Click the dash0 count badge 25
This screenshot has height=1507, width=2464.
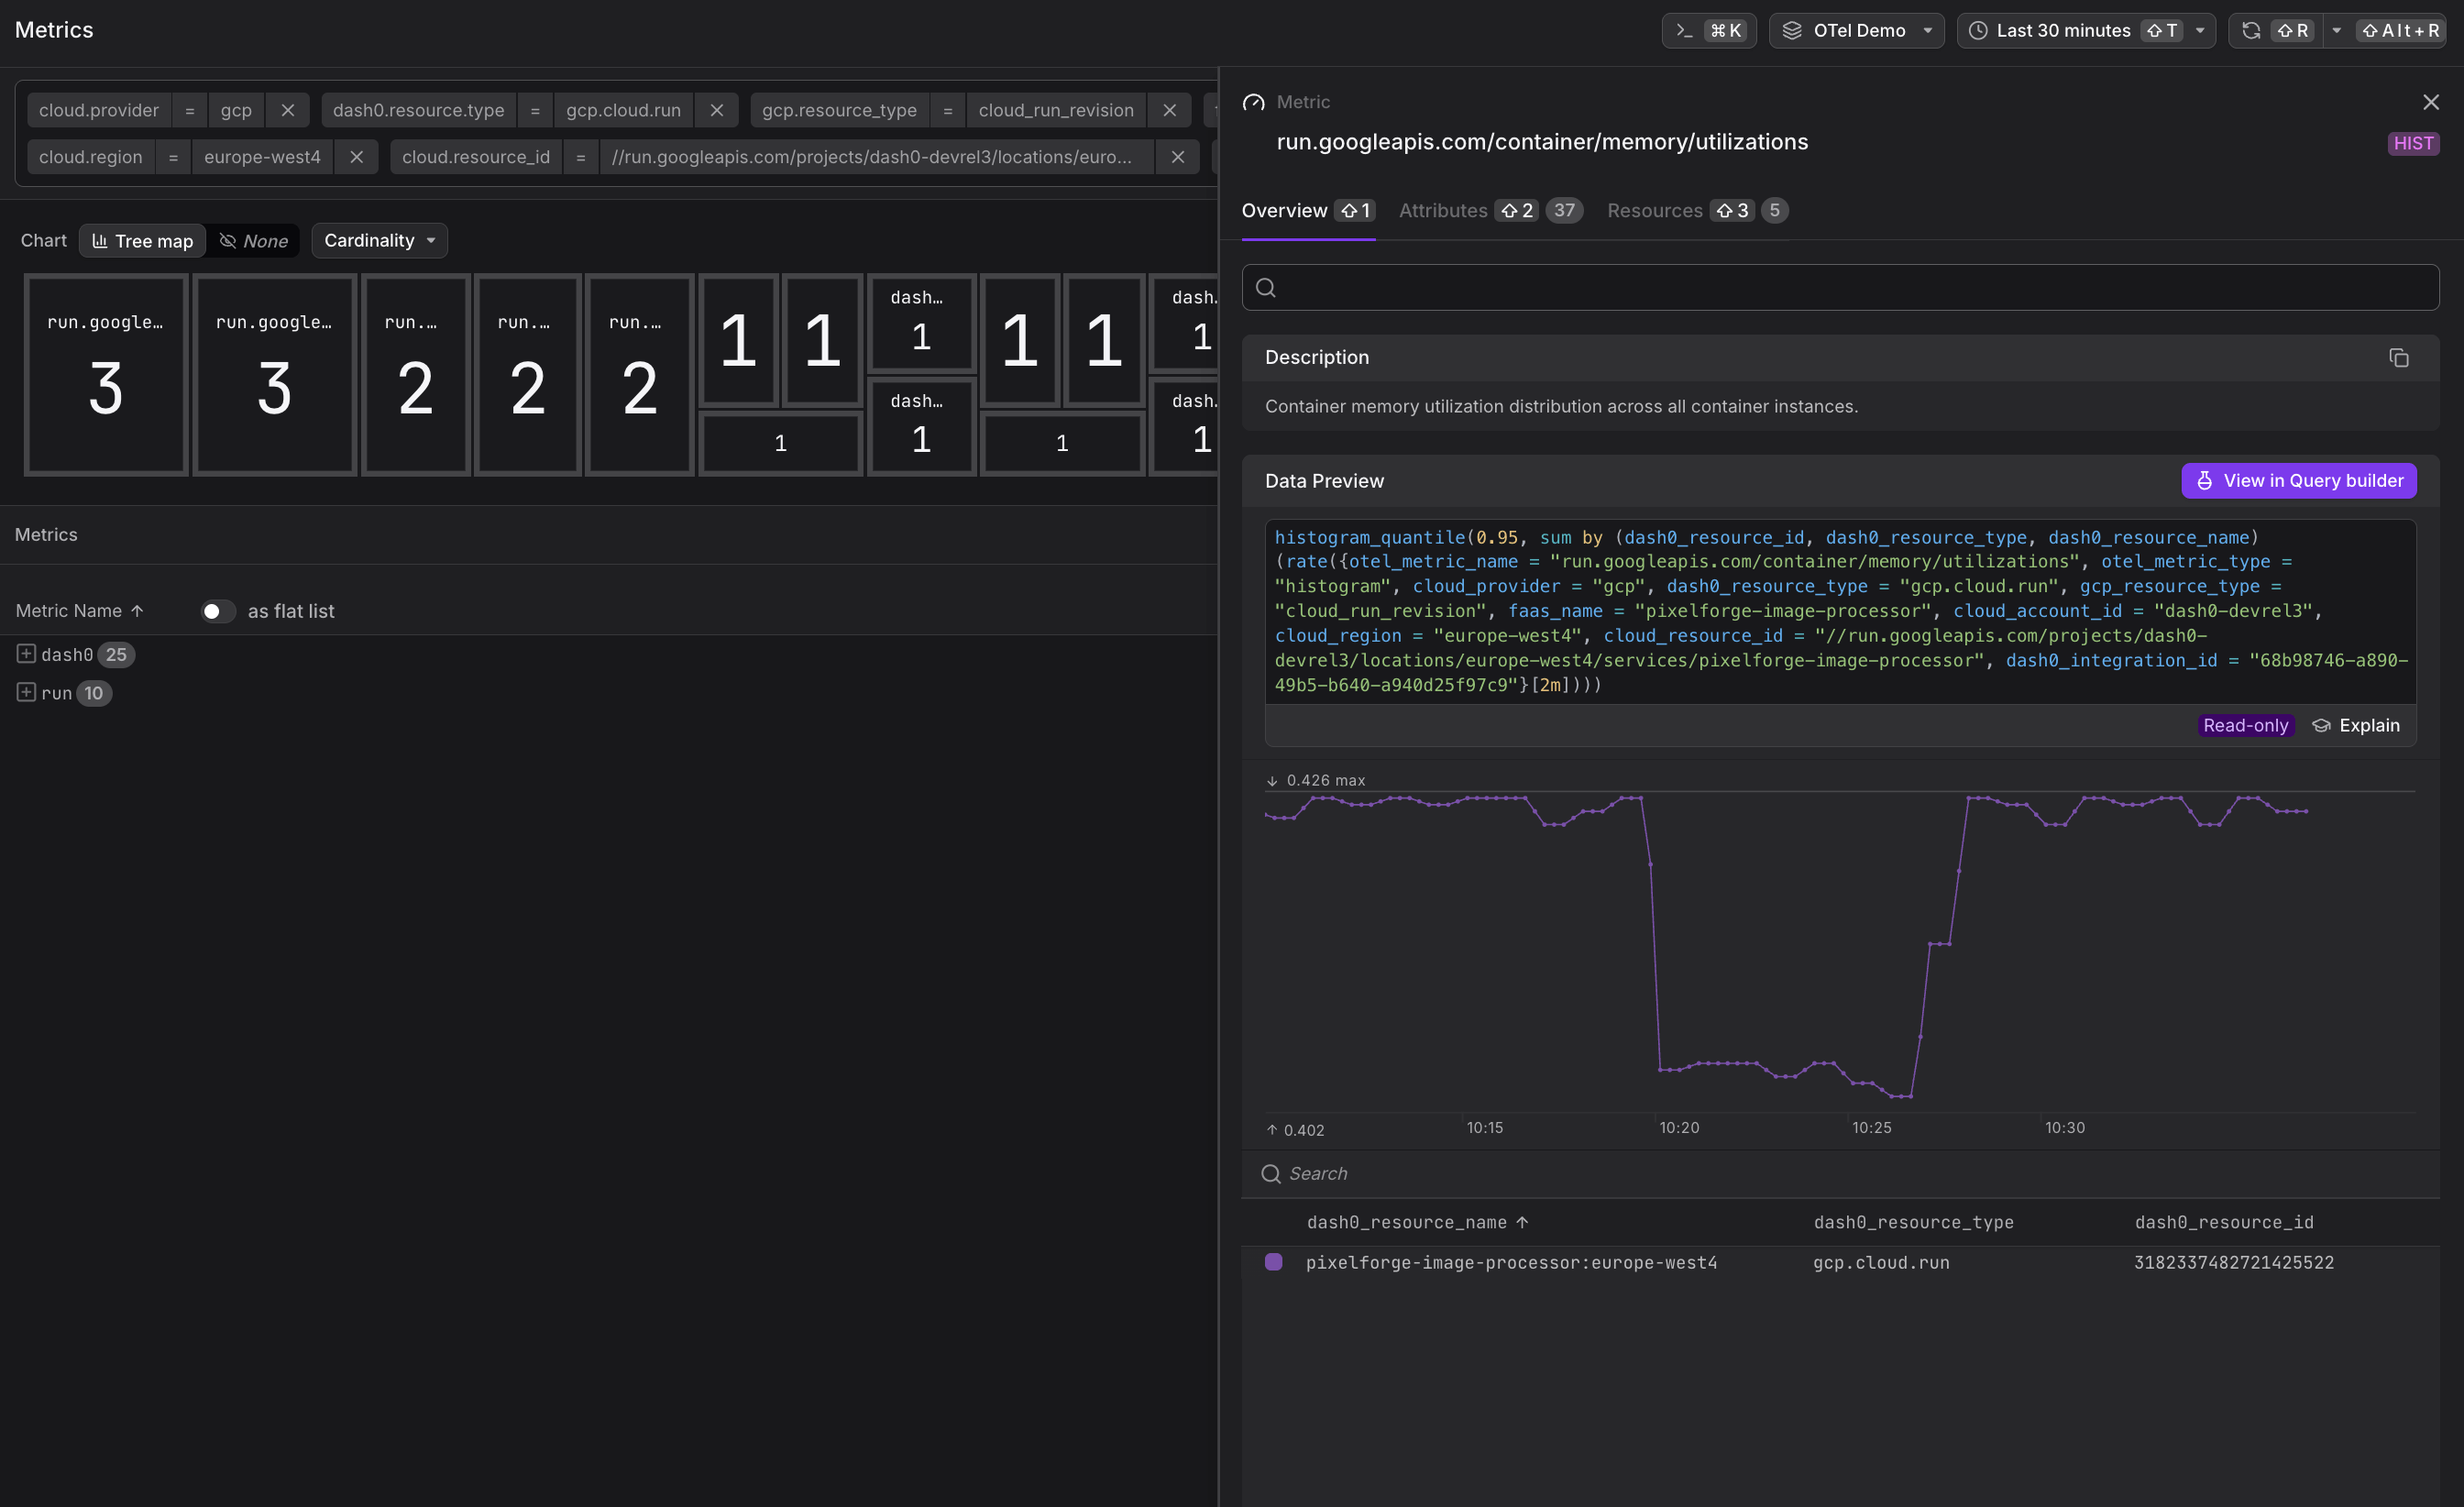click(116, 655)
